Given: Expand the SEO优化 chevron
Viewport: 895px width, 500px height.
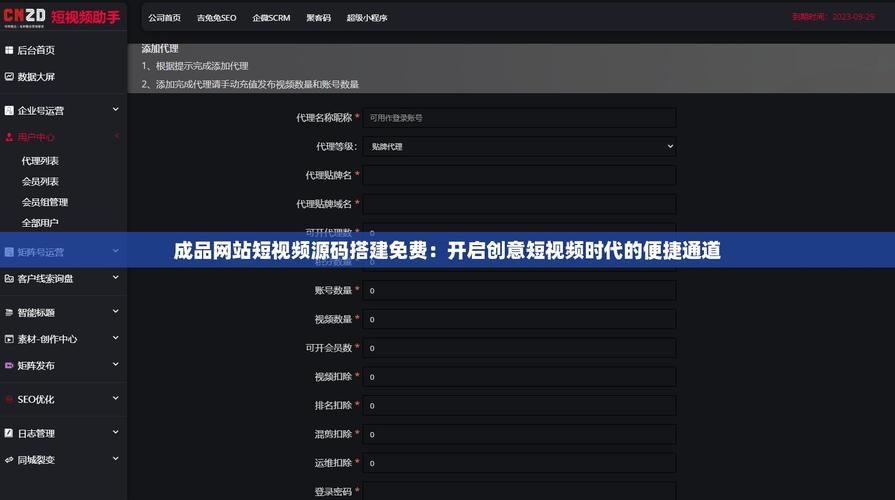Looking at the screenshot, I should click(x=116, y=398).
